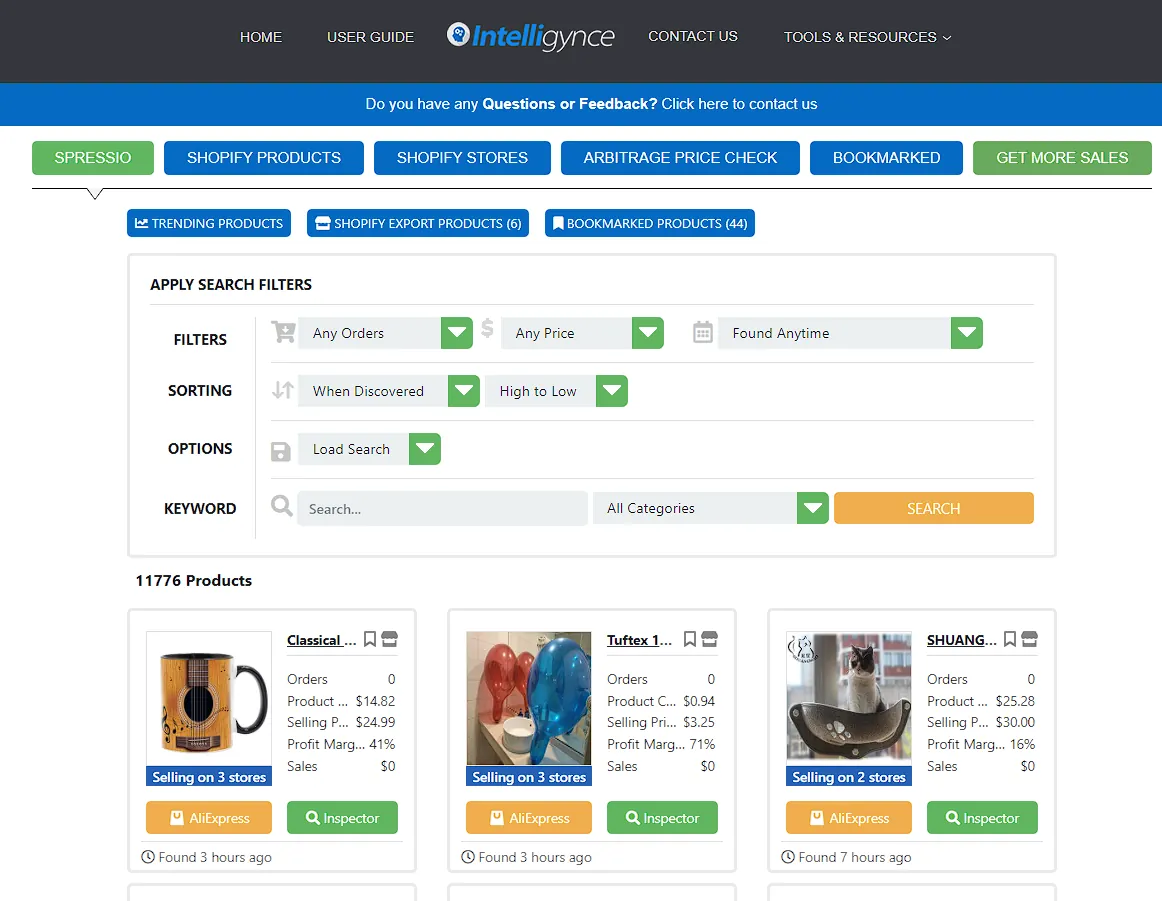Bookmark the SHUANG cat bed product
The height and width of the screenshot is (901, 1162).
point(1009,639)
